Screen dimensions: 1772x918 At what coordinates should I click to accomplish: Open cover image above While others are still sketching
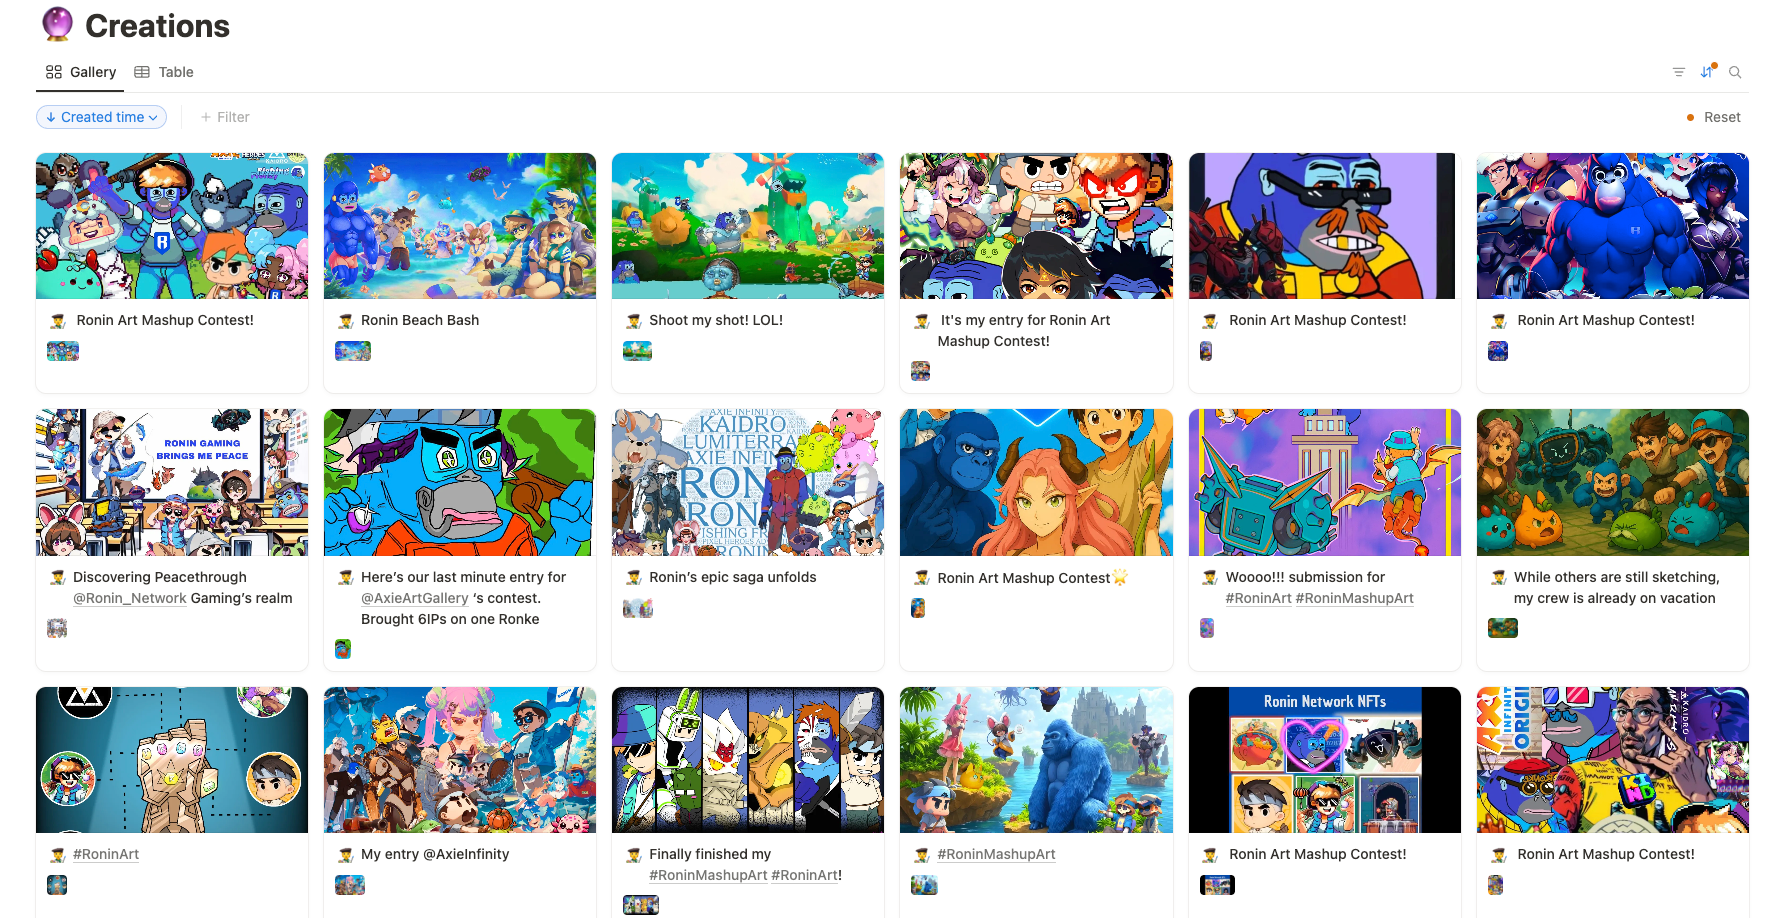[x=1613, y=482]
